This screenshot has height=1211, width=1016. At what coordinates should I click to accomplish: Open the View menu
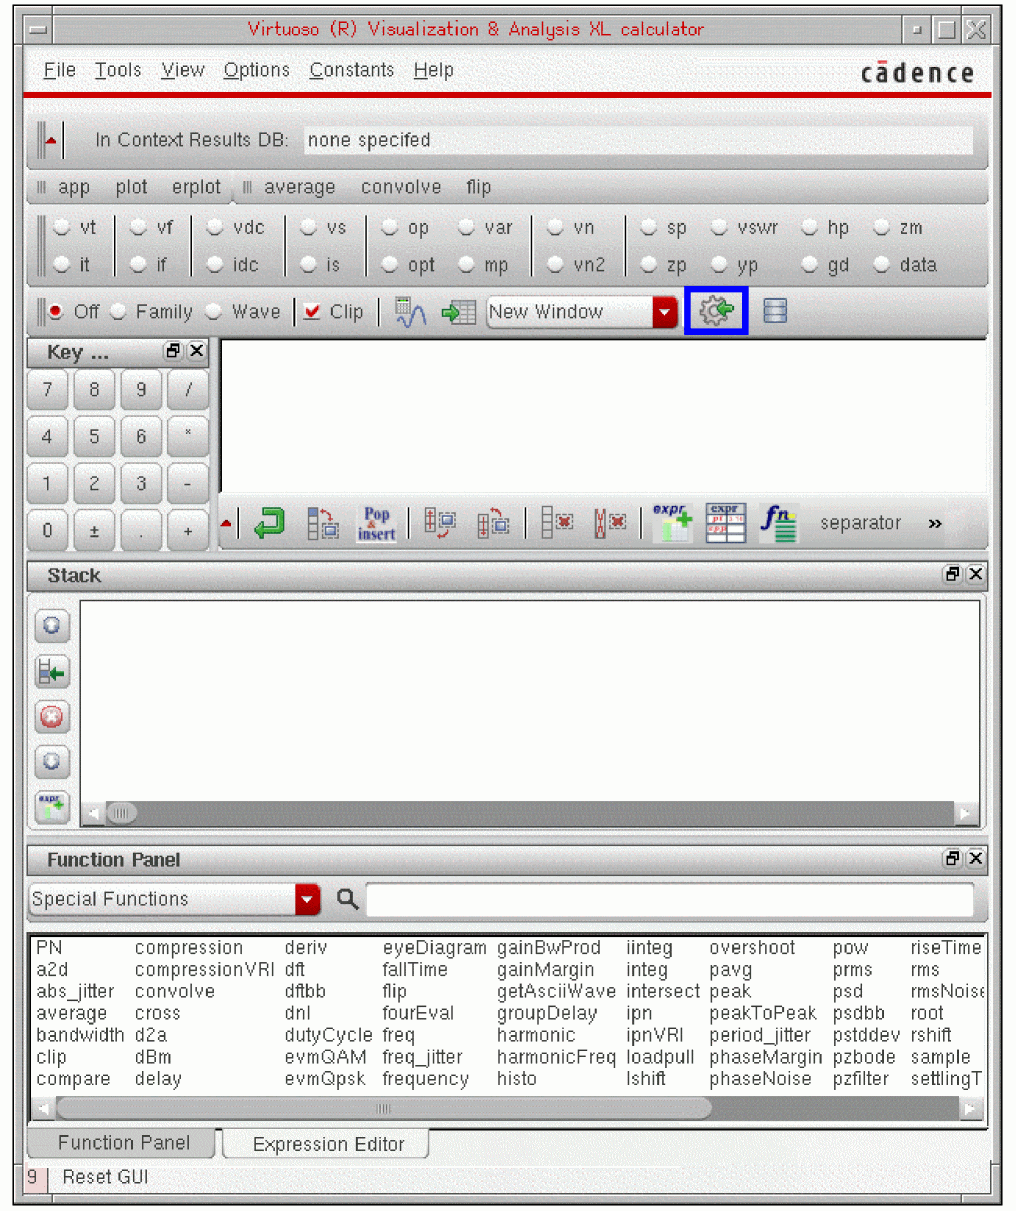point(183,70)
